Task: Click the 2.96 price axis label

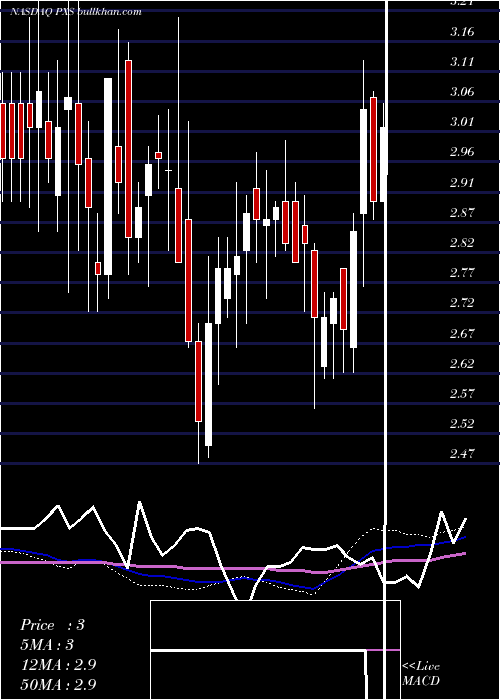Action: point(462,153)
